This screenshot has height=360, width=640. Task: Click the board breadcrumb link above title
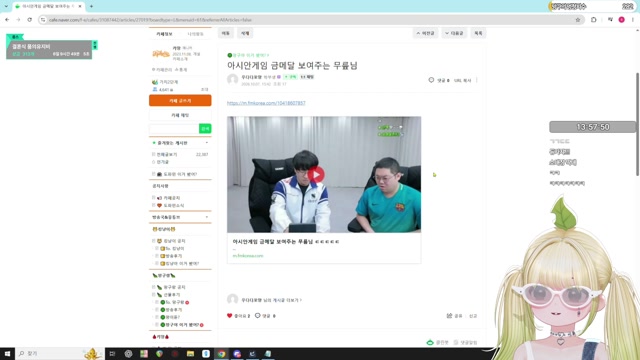pos(249,55)
